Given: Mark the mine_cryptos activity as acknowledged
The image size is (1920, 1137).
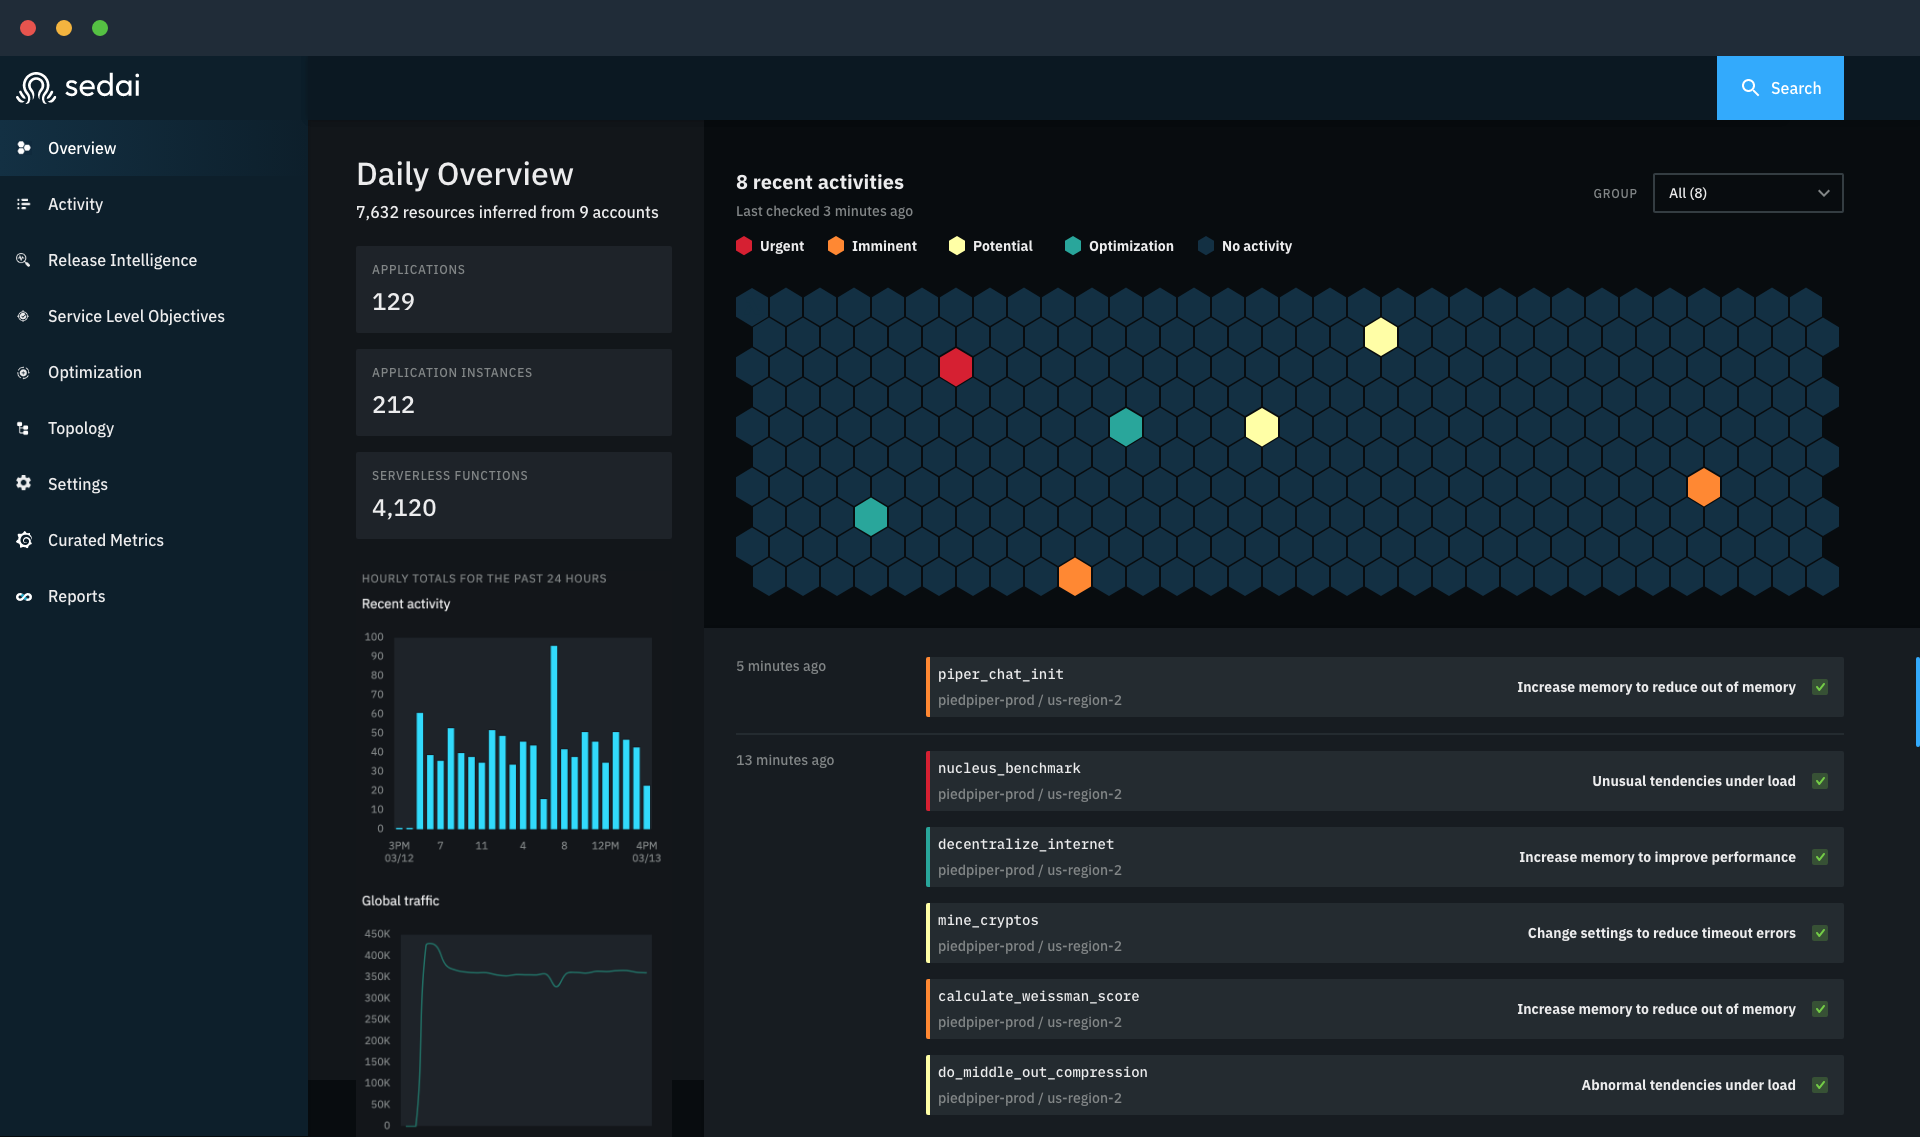Looking at the screenshot, I should pos(1821,933).
